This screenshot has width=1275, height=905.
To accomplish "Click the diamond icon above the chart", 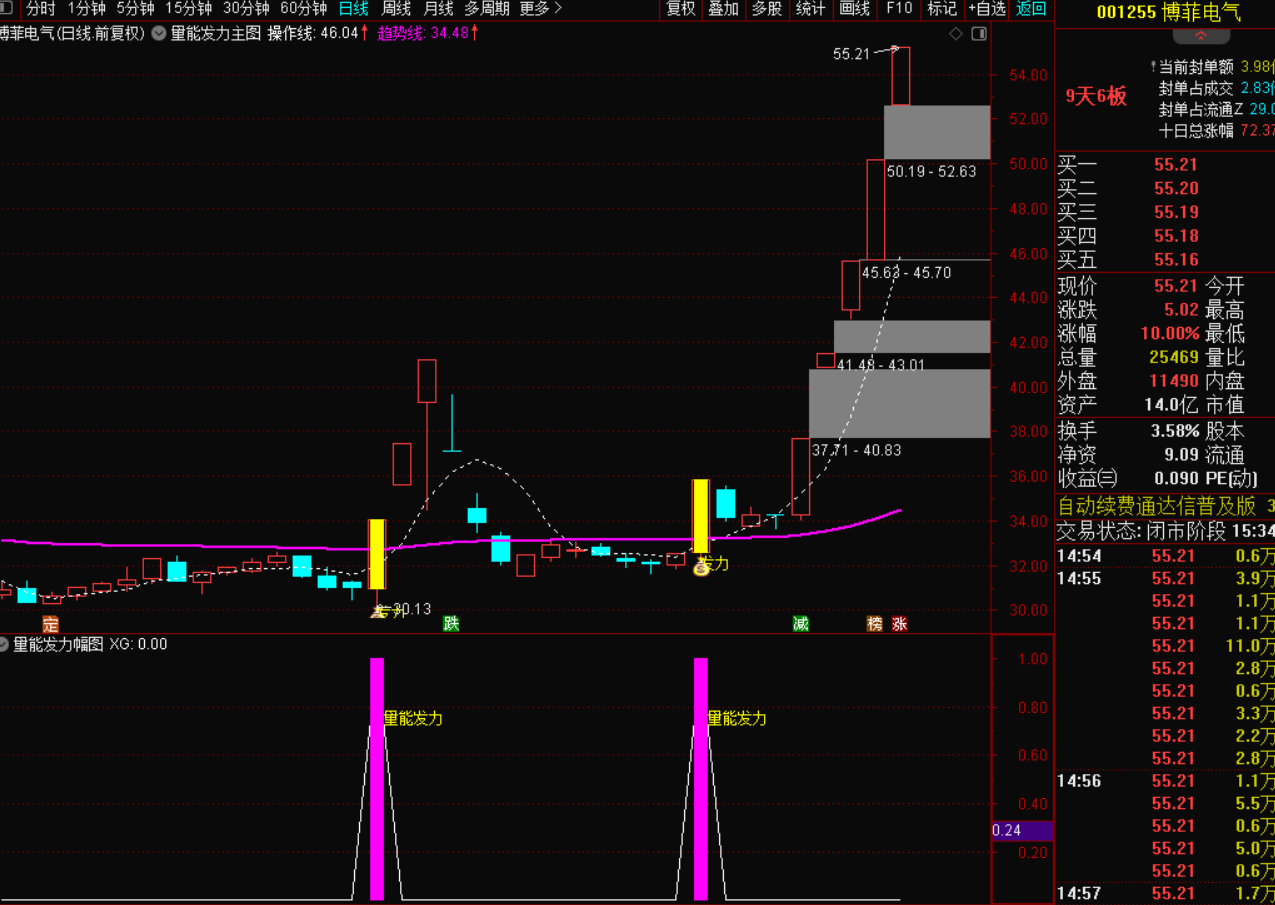I will [956, 33].
